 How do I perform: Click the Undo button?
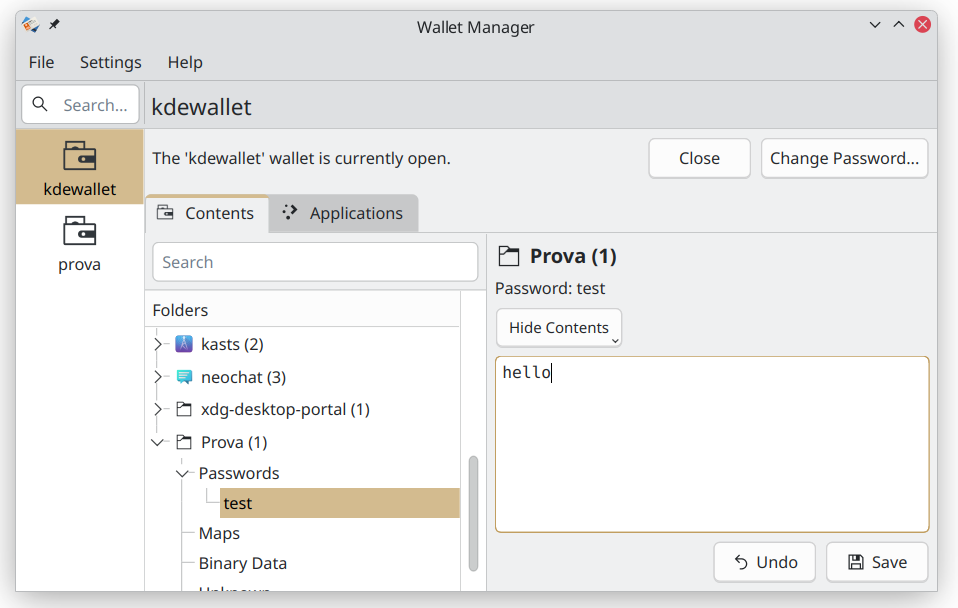coord(764,562)
